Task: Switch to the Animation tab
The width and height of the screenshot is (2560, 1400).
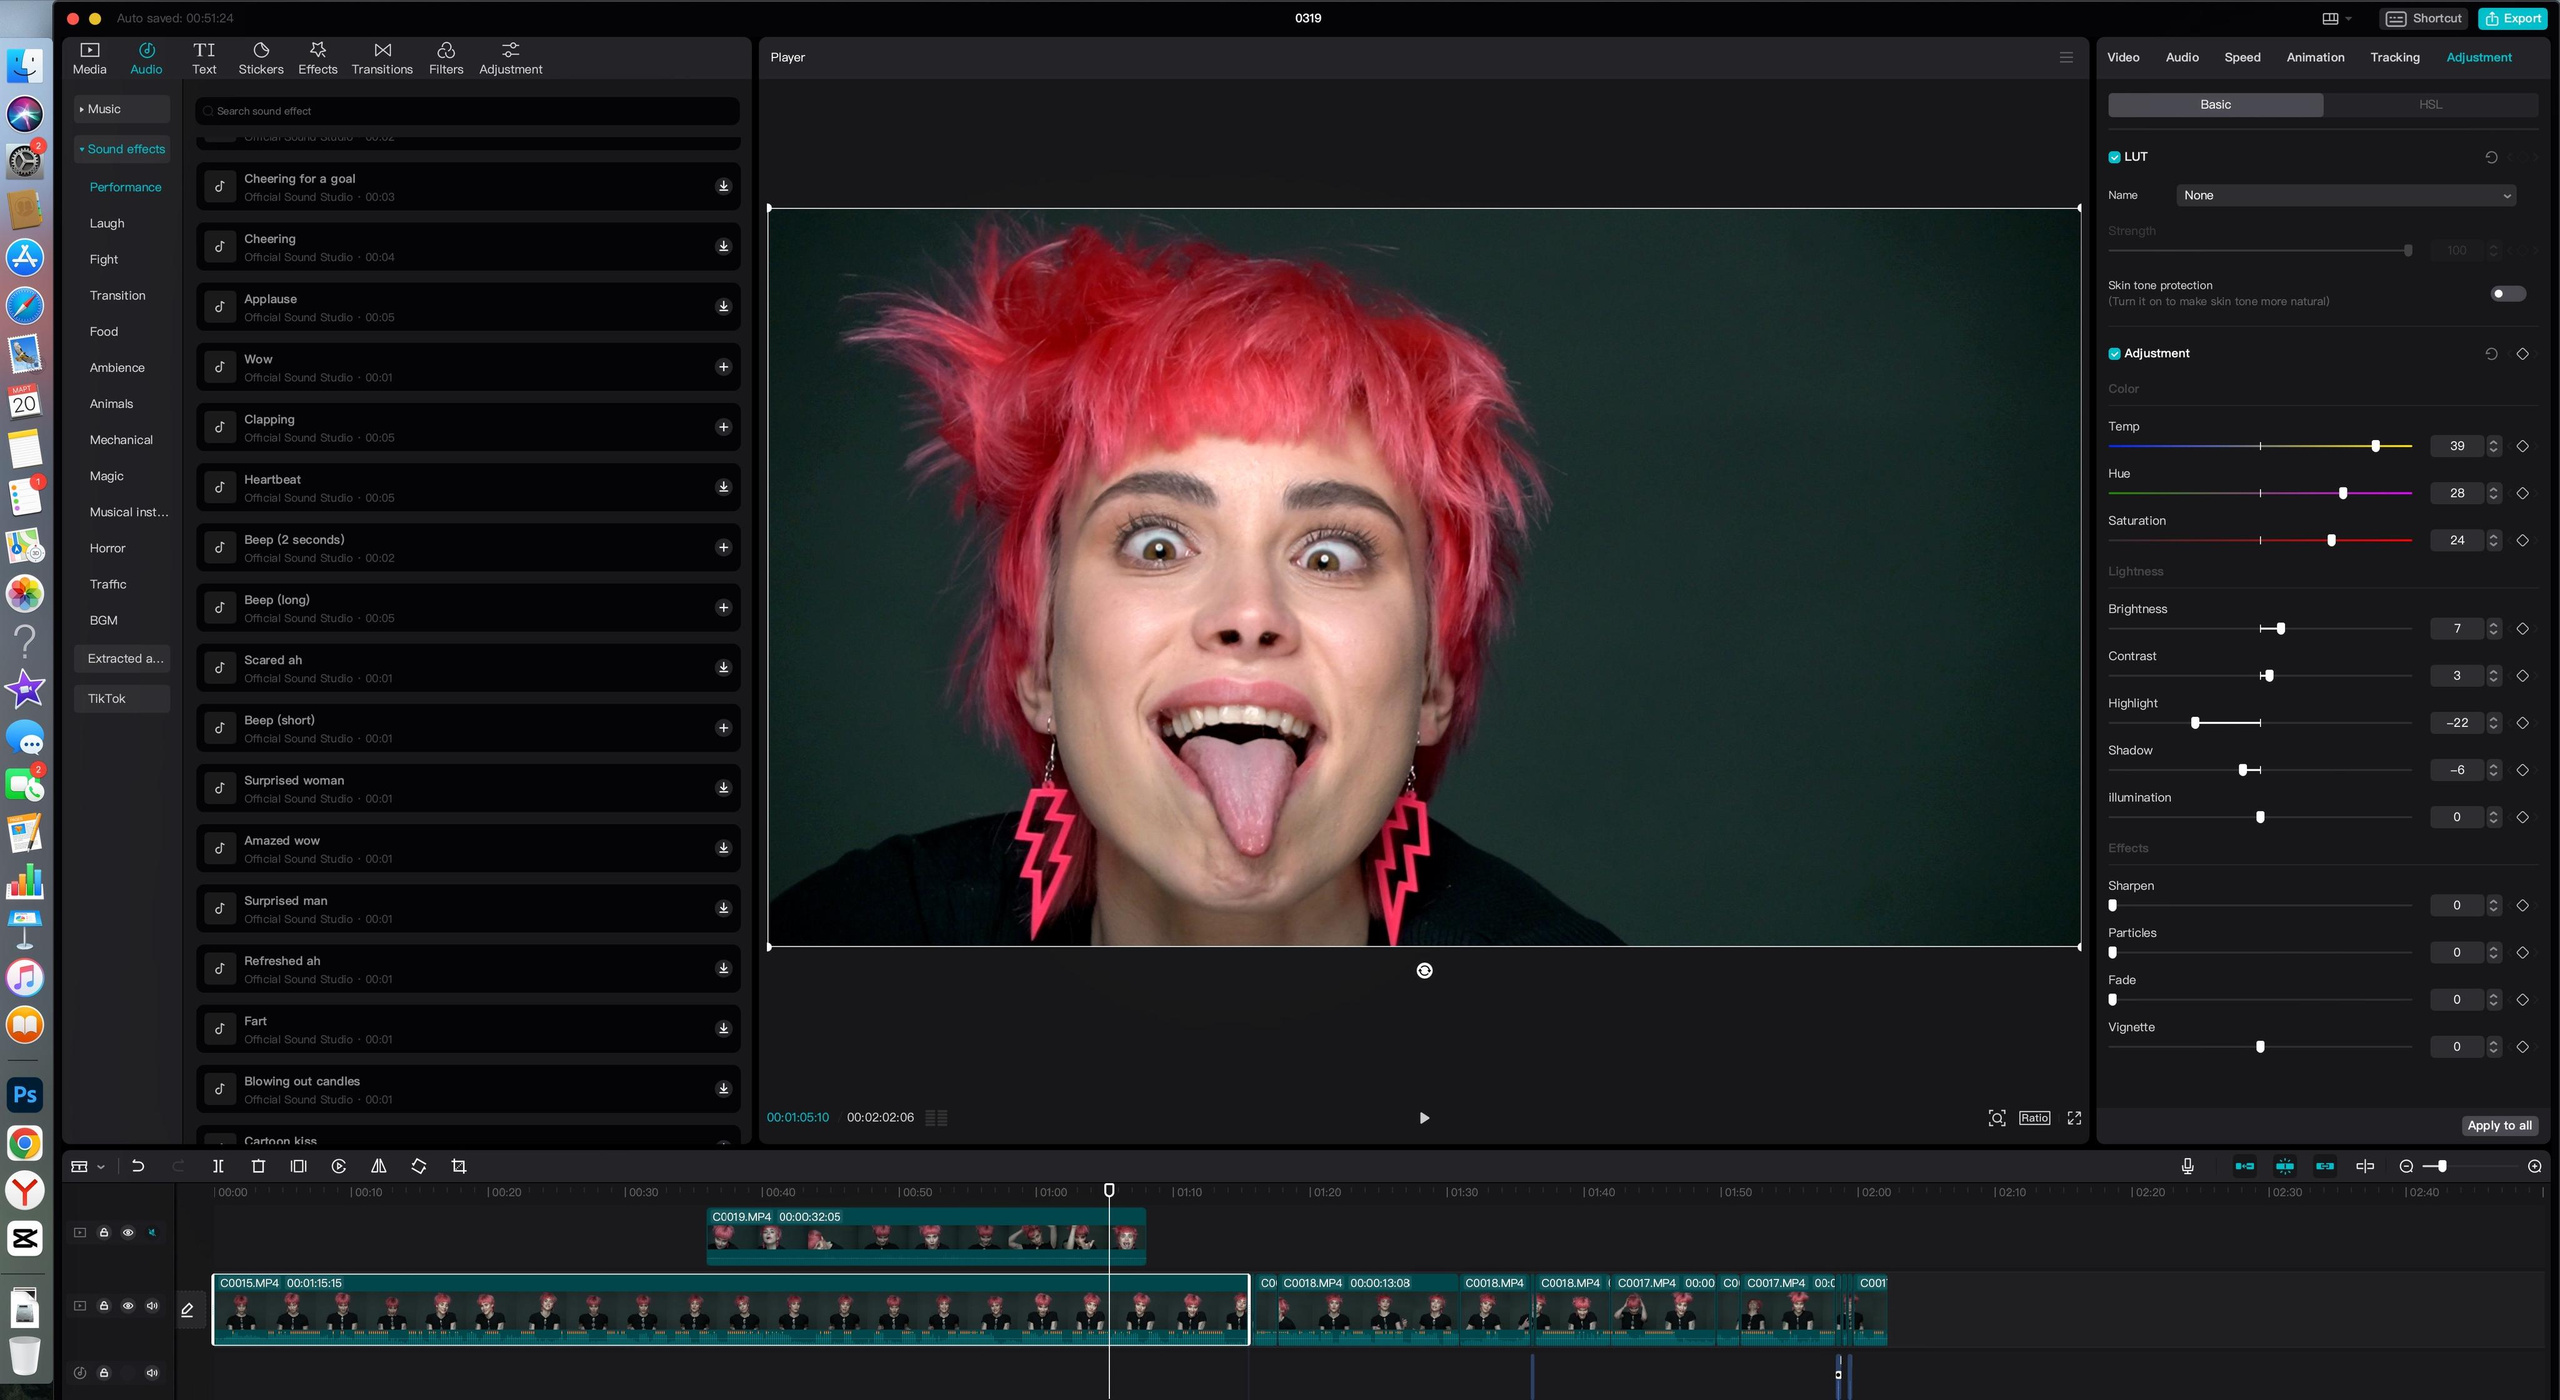Action: click(2314, 57)
